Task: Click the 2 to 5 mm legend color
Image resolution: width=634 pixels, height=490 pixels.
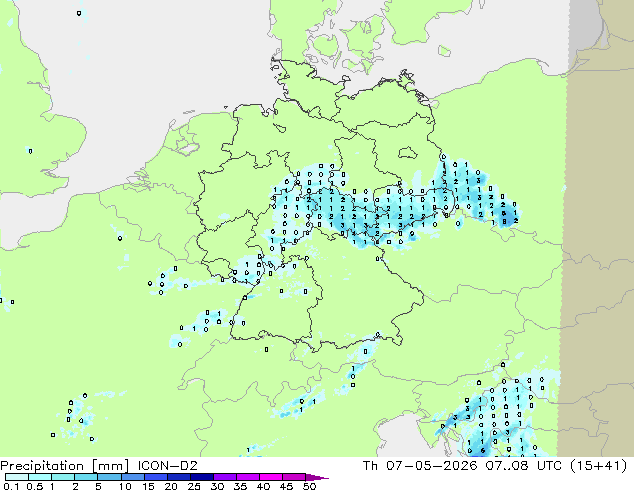Action: tap(86, 477)
